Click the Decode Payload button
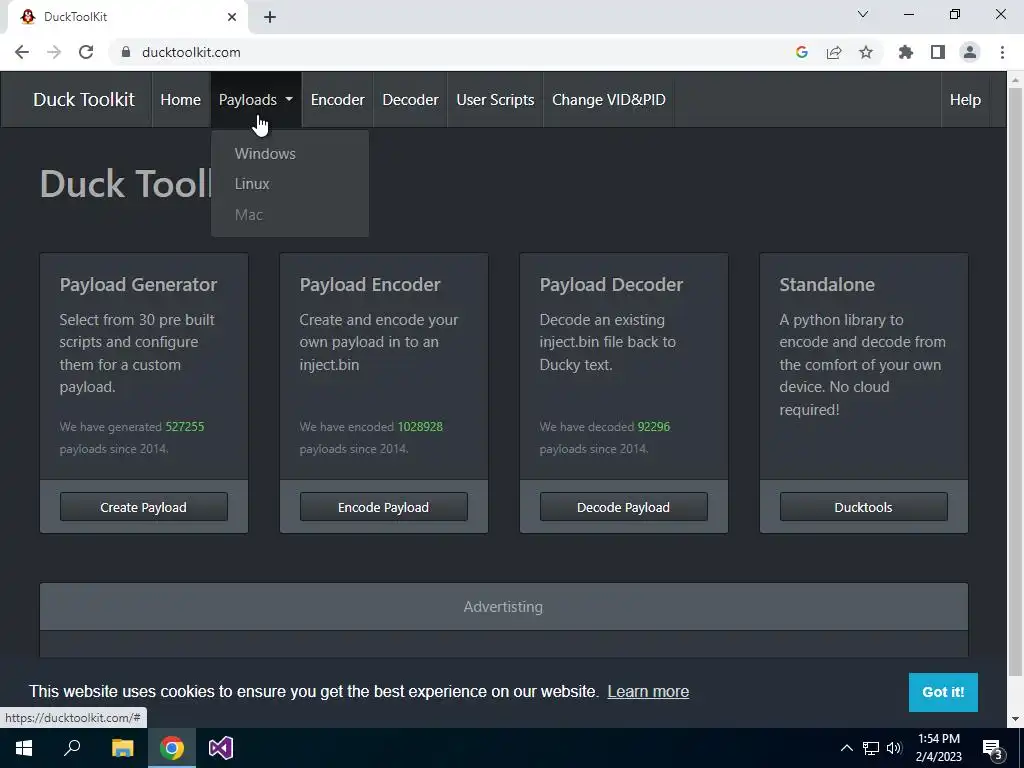Image resolution: width=1024 pixels, height=768 pixels. [624, 507]
